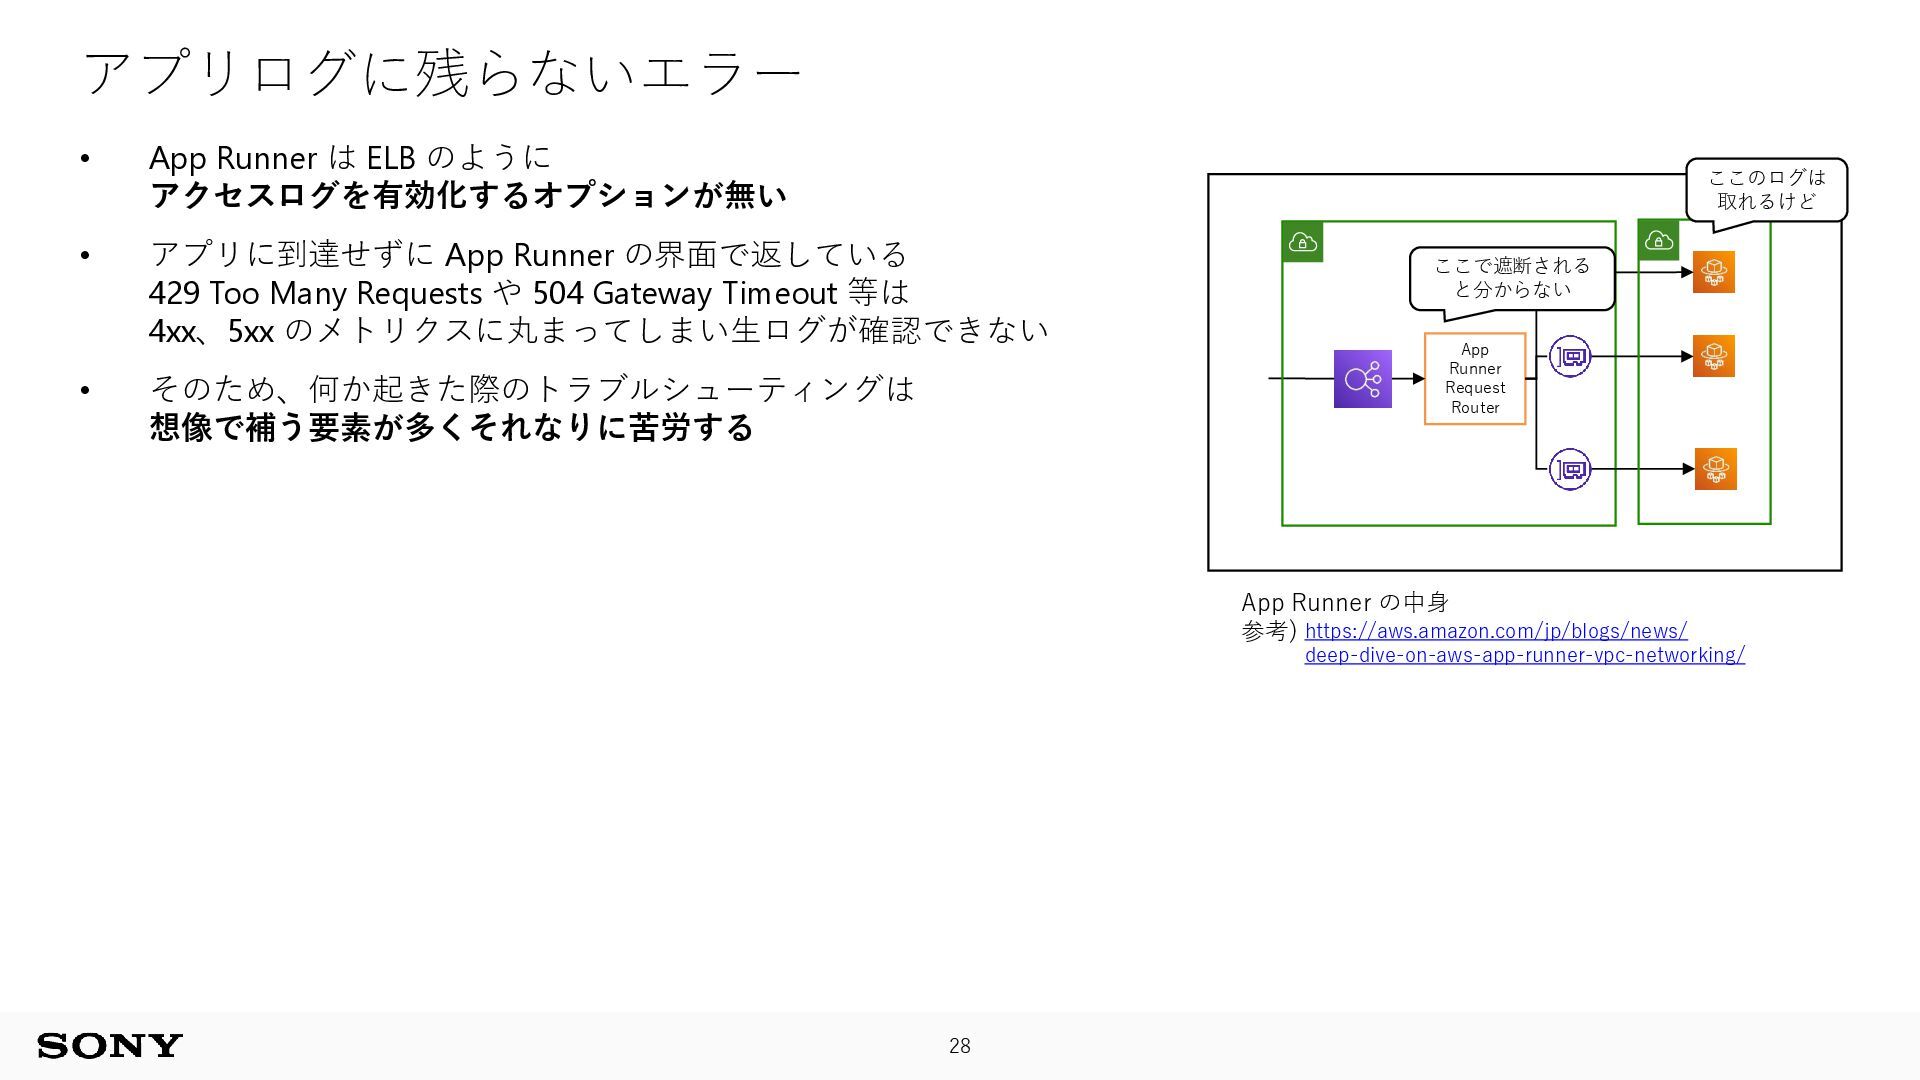Click the App Runner Request Router box

coord(1475,379)
